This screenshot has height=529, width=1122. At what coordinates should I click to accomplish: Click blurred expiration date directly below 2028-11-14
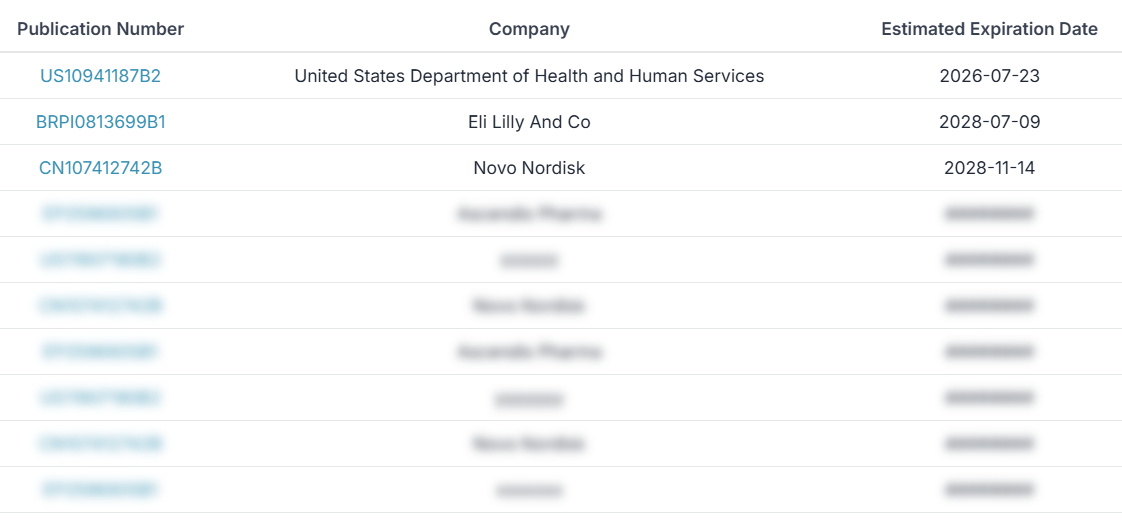[989, 214]
